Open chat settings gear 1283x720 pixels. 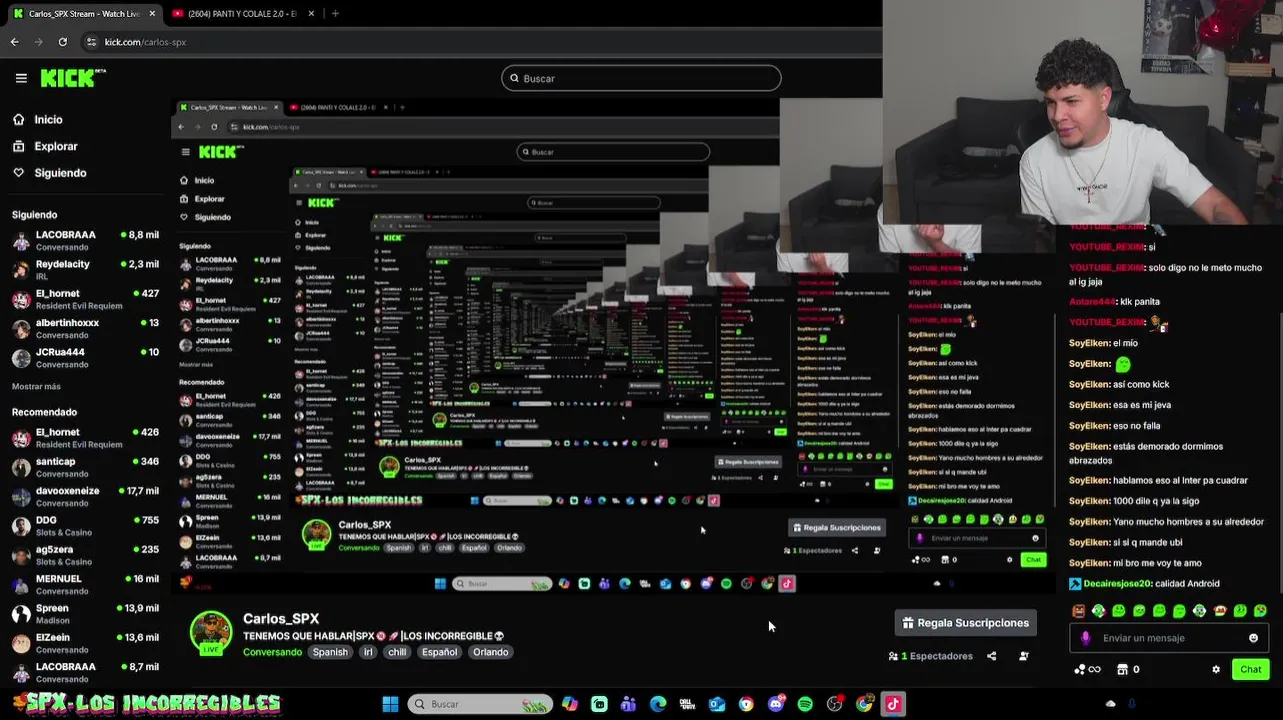(x=1216, y=669)
